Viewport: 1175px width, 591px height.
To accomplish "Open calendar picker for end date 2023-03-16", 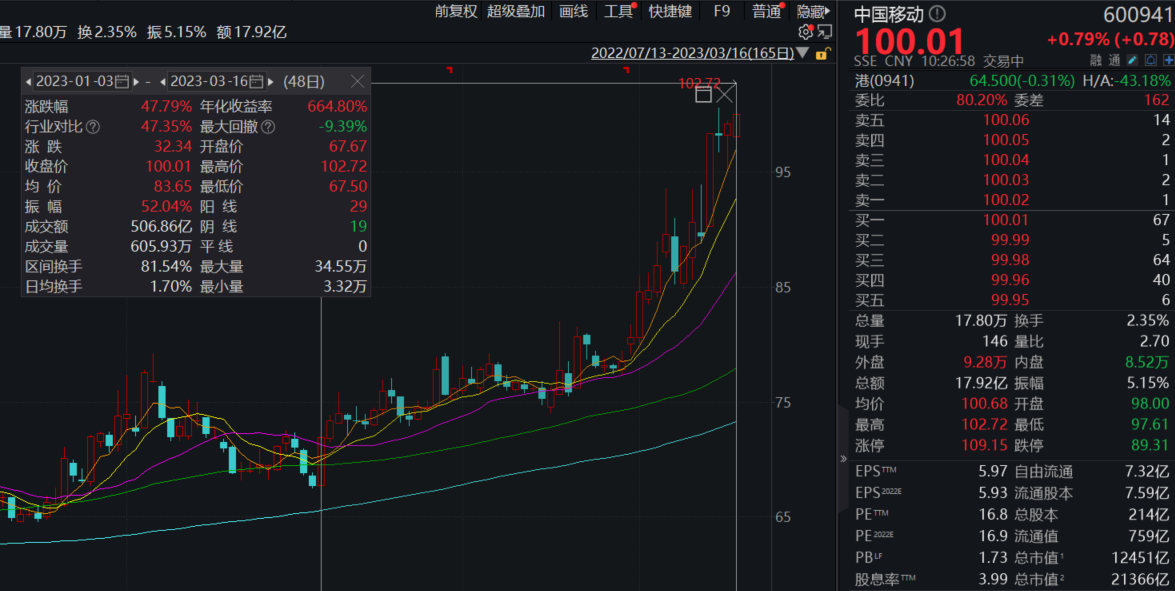I will click(x=257, y=81).
